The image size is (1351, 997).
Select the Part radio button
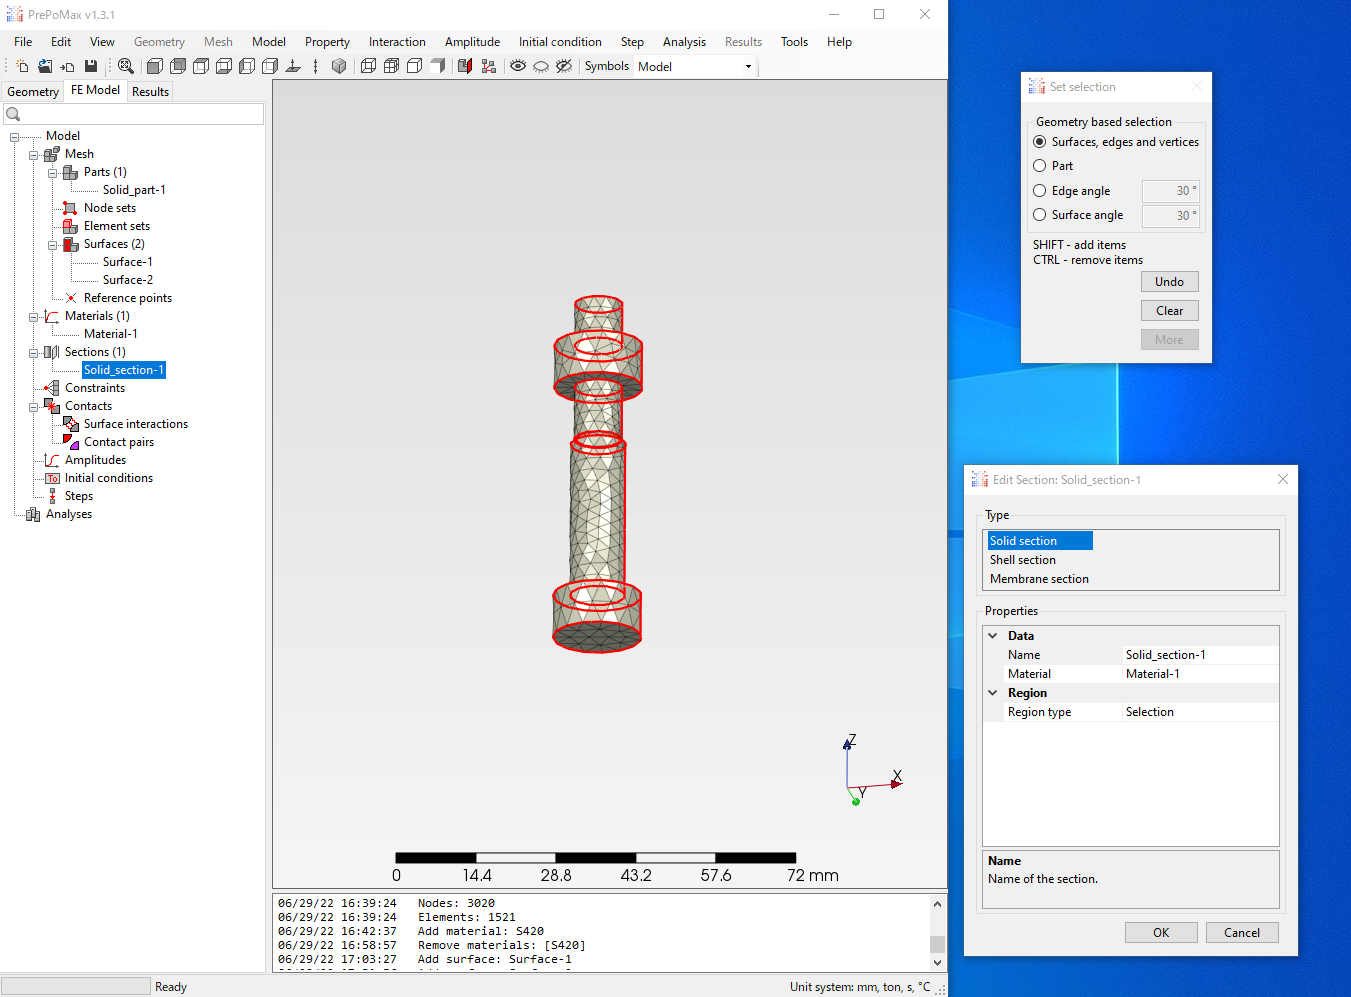pos(1040,166)
